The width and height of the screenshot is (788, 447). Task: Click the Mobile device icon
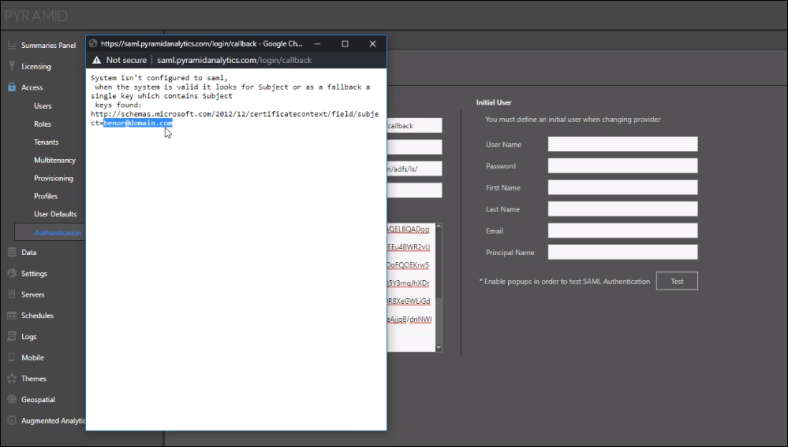12,357
